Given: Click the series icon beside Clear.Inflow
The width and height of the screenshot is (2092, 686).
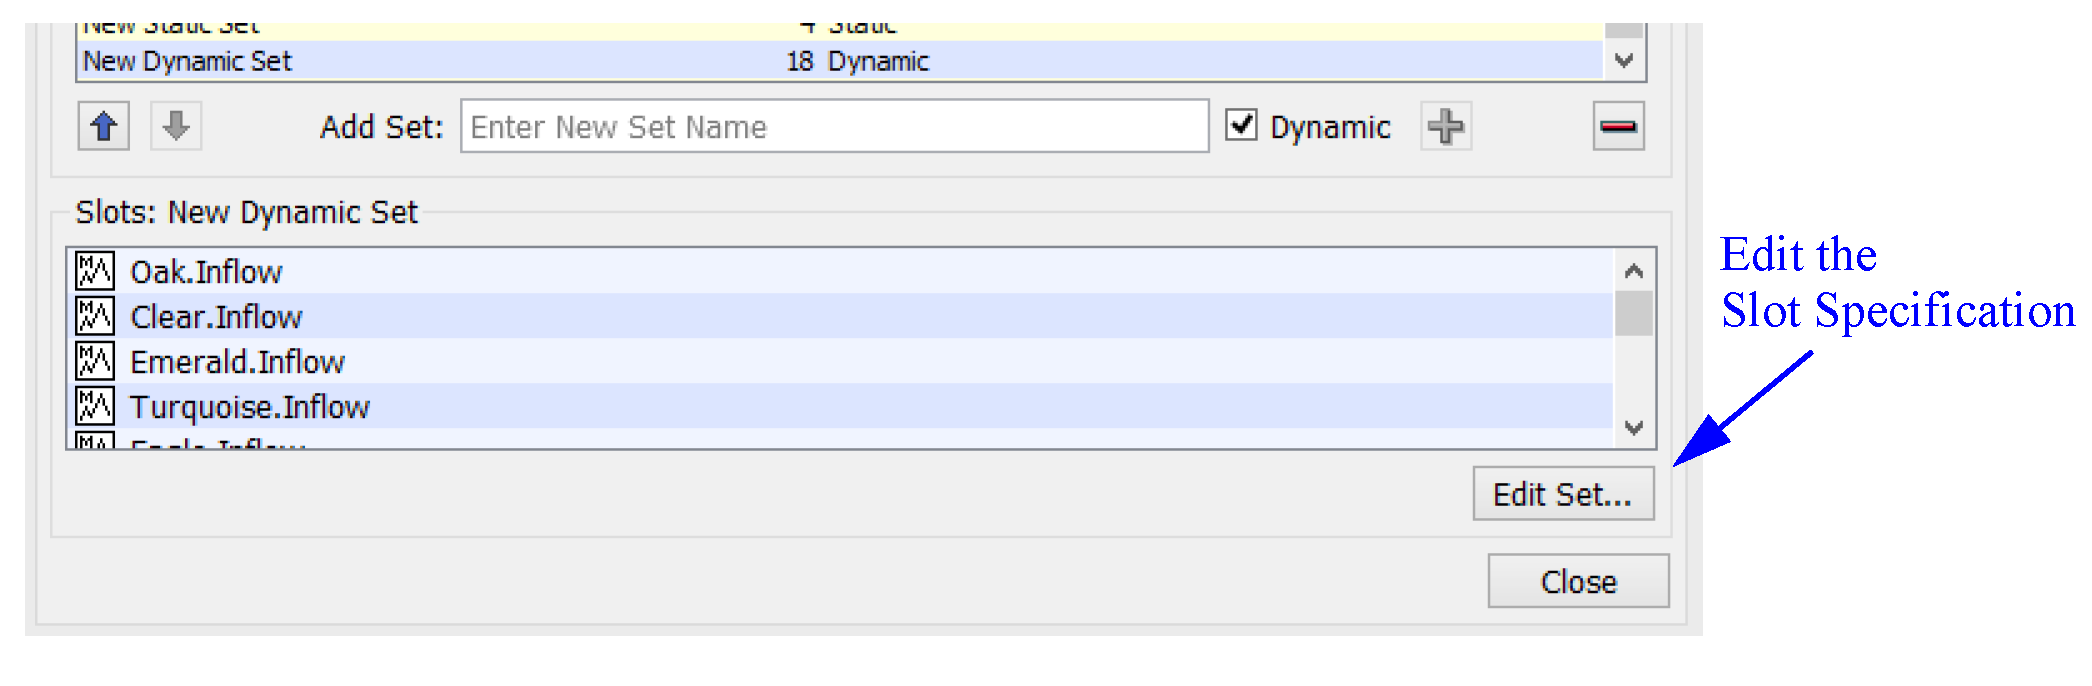Looking at the screenshot, I should (95, 316).
